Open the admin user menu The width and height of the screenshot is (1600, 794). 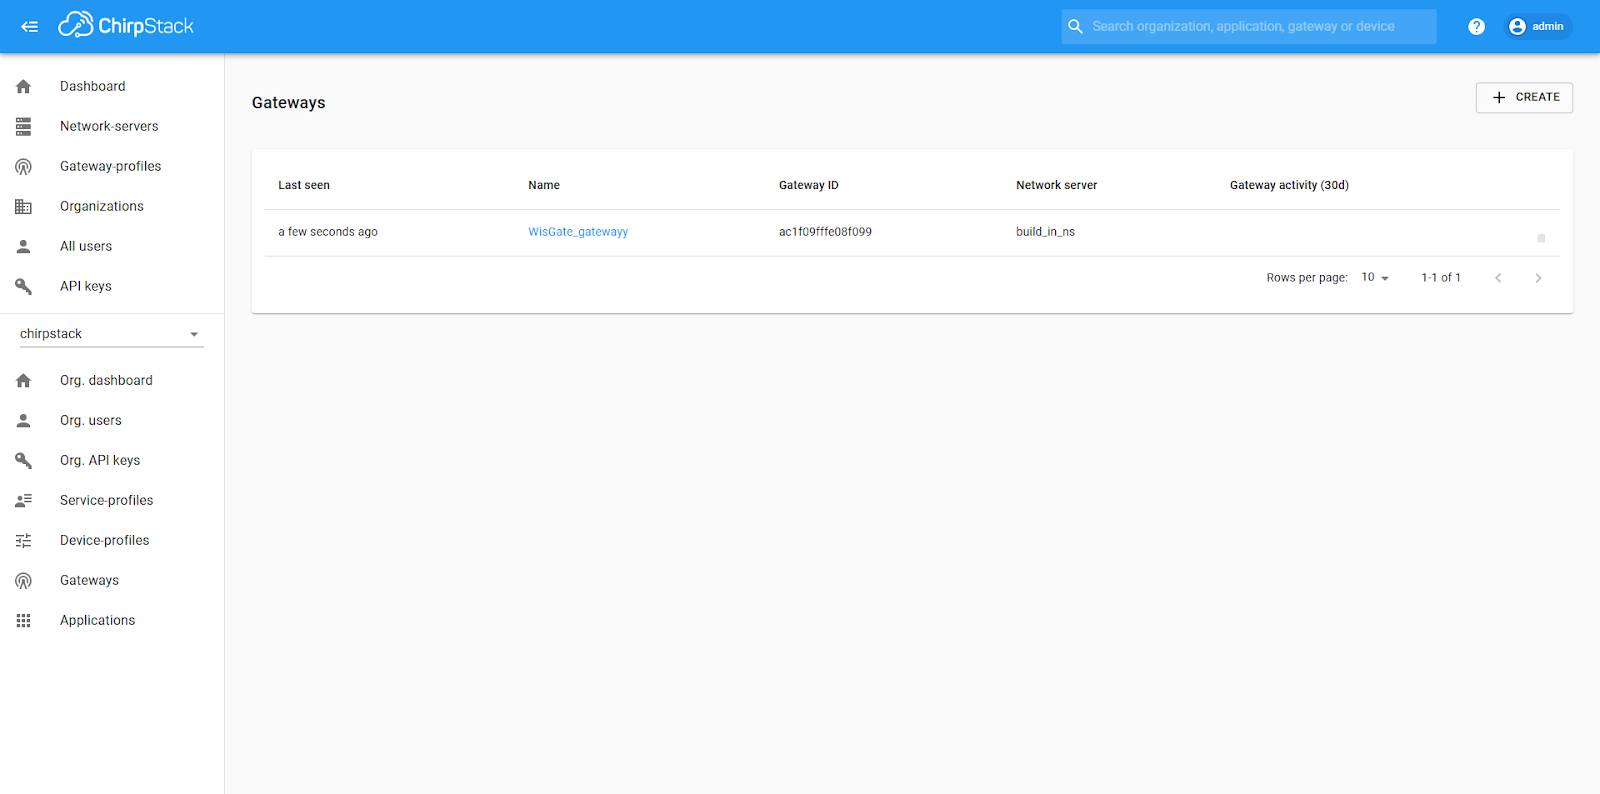[x=1537, y=27]
